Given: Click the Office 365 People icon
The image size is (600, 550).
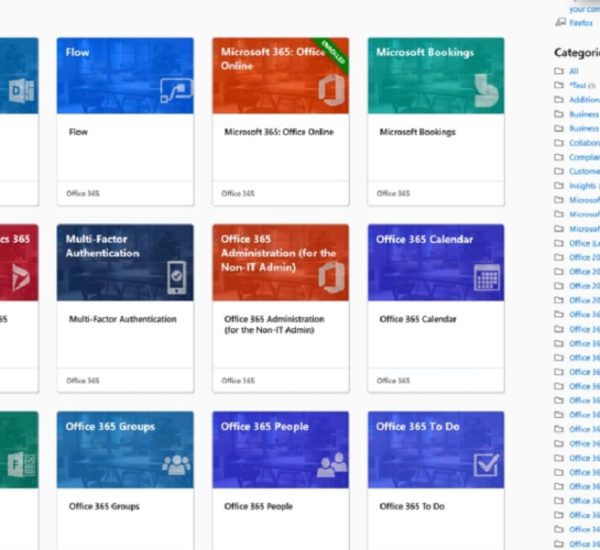Looking at the screenshot, I should point(331,464).
